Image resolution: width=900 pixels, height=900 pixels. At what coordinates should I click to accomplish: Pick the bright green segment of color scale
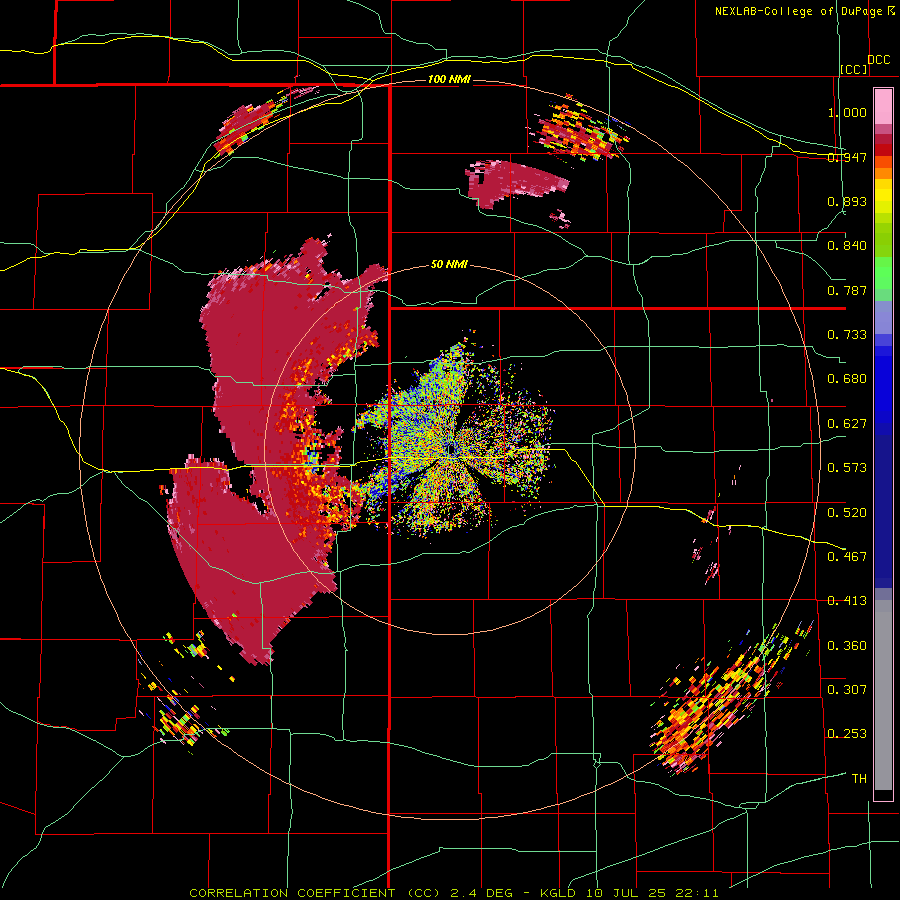pos(883,273)
